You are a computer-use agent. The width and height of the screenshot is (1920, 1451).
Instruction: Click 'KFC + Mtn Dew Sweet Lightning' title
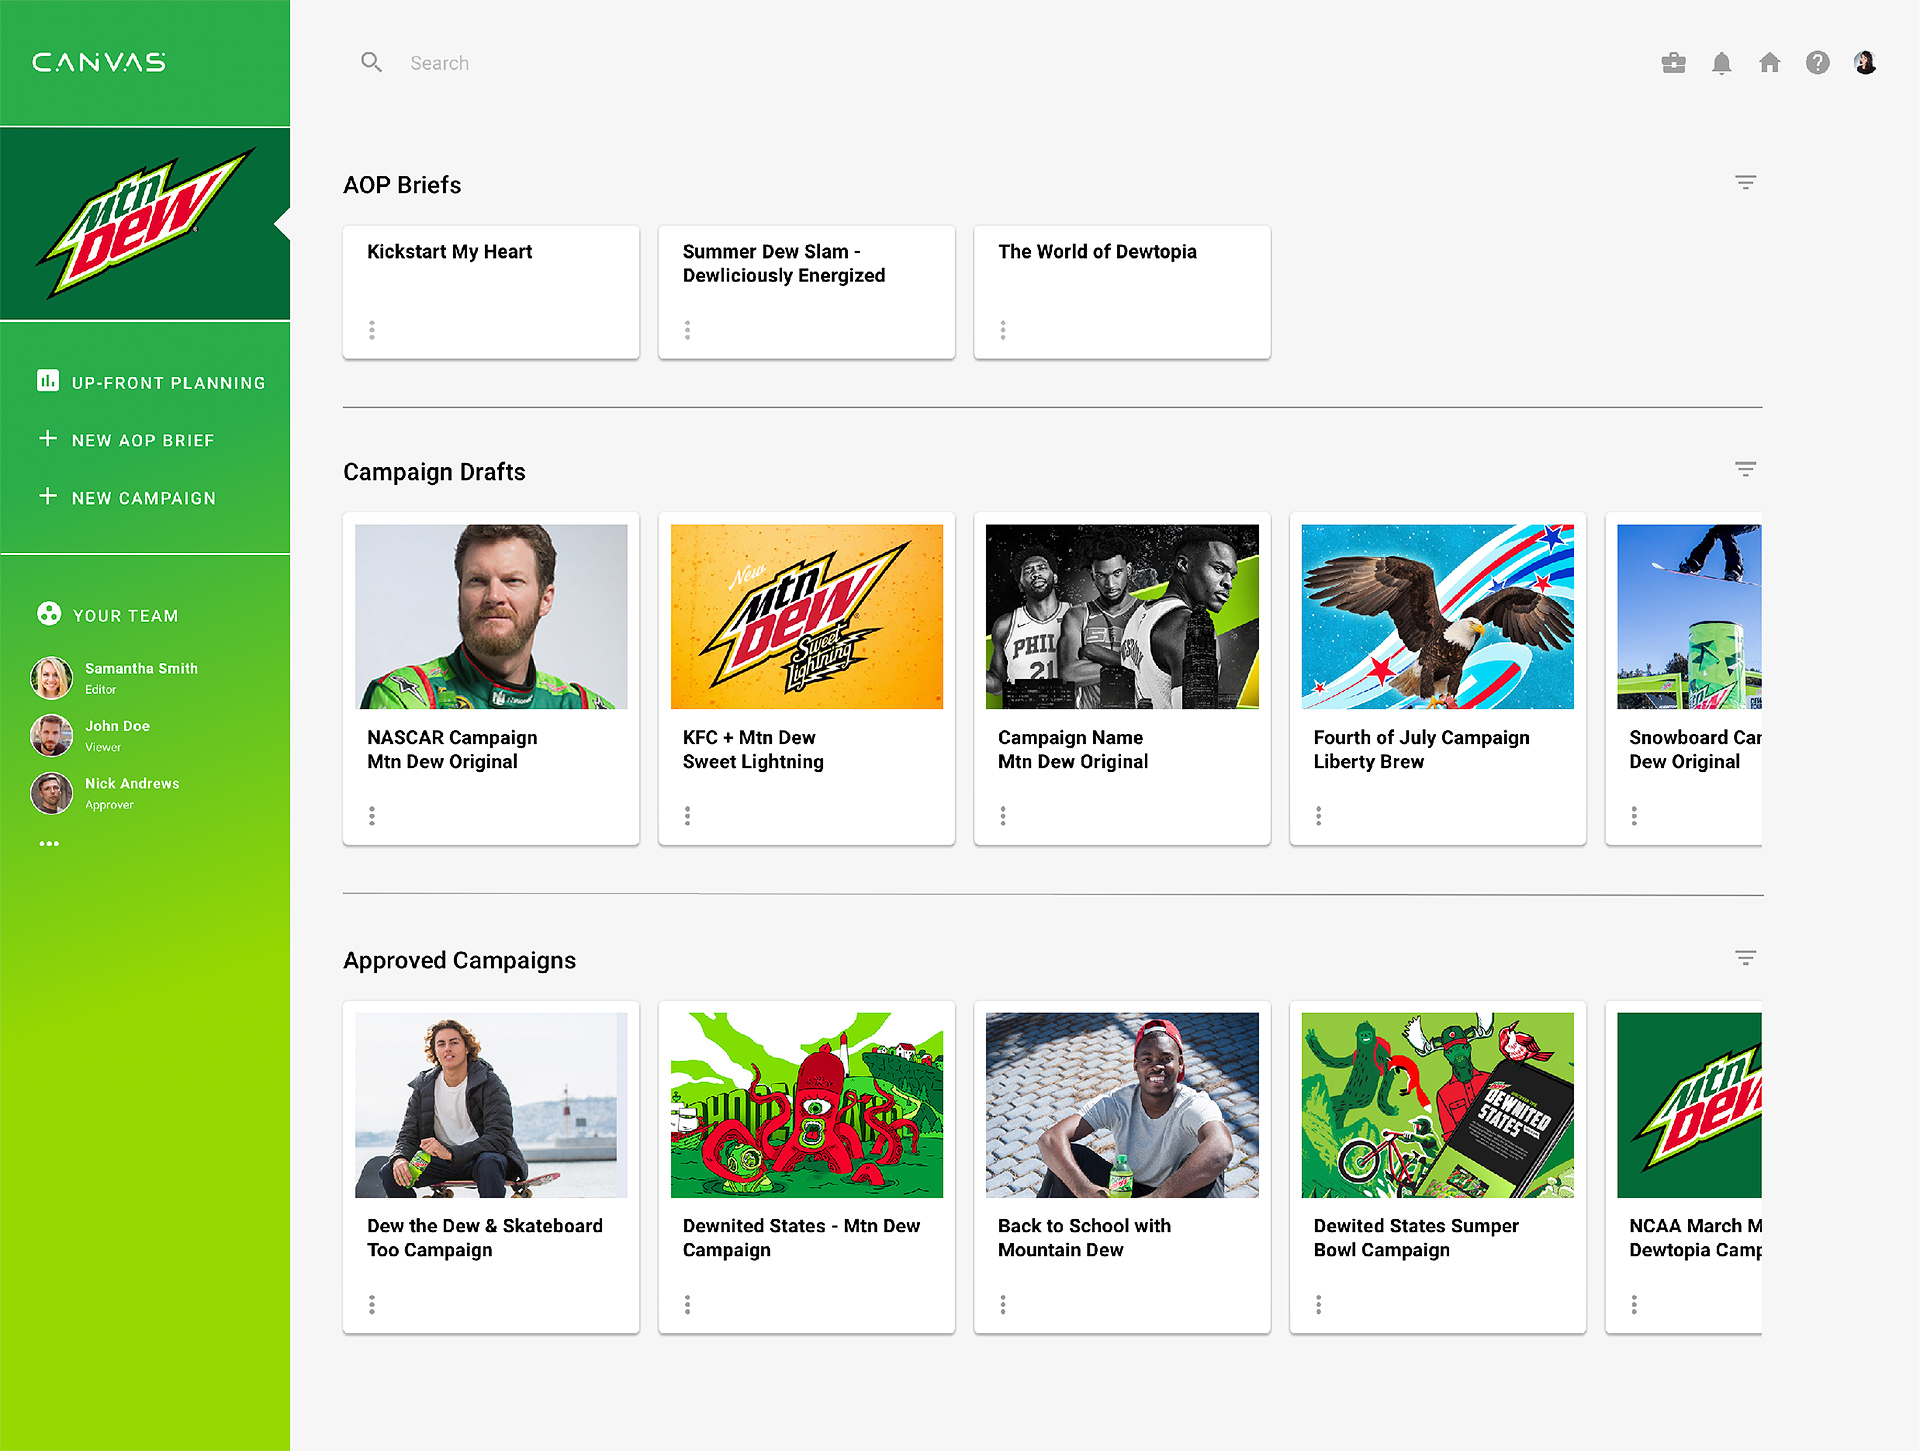coord(753,750)
